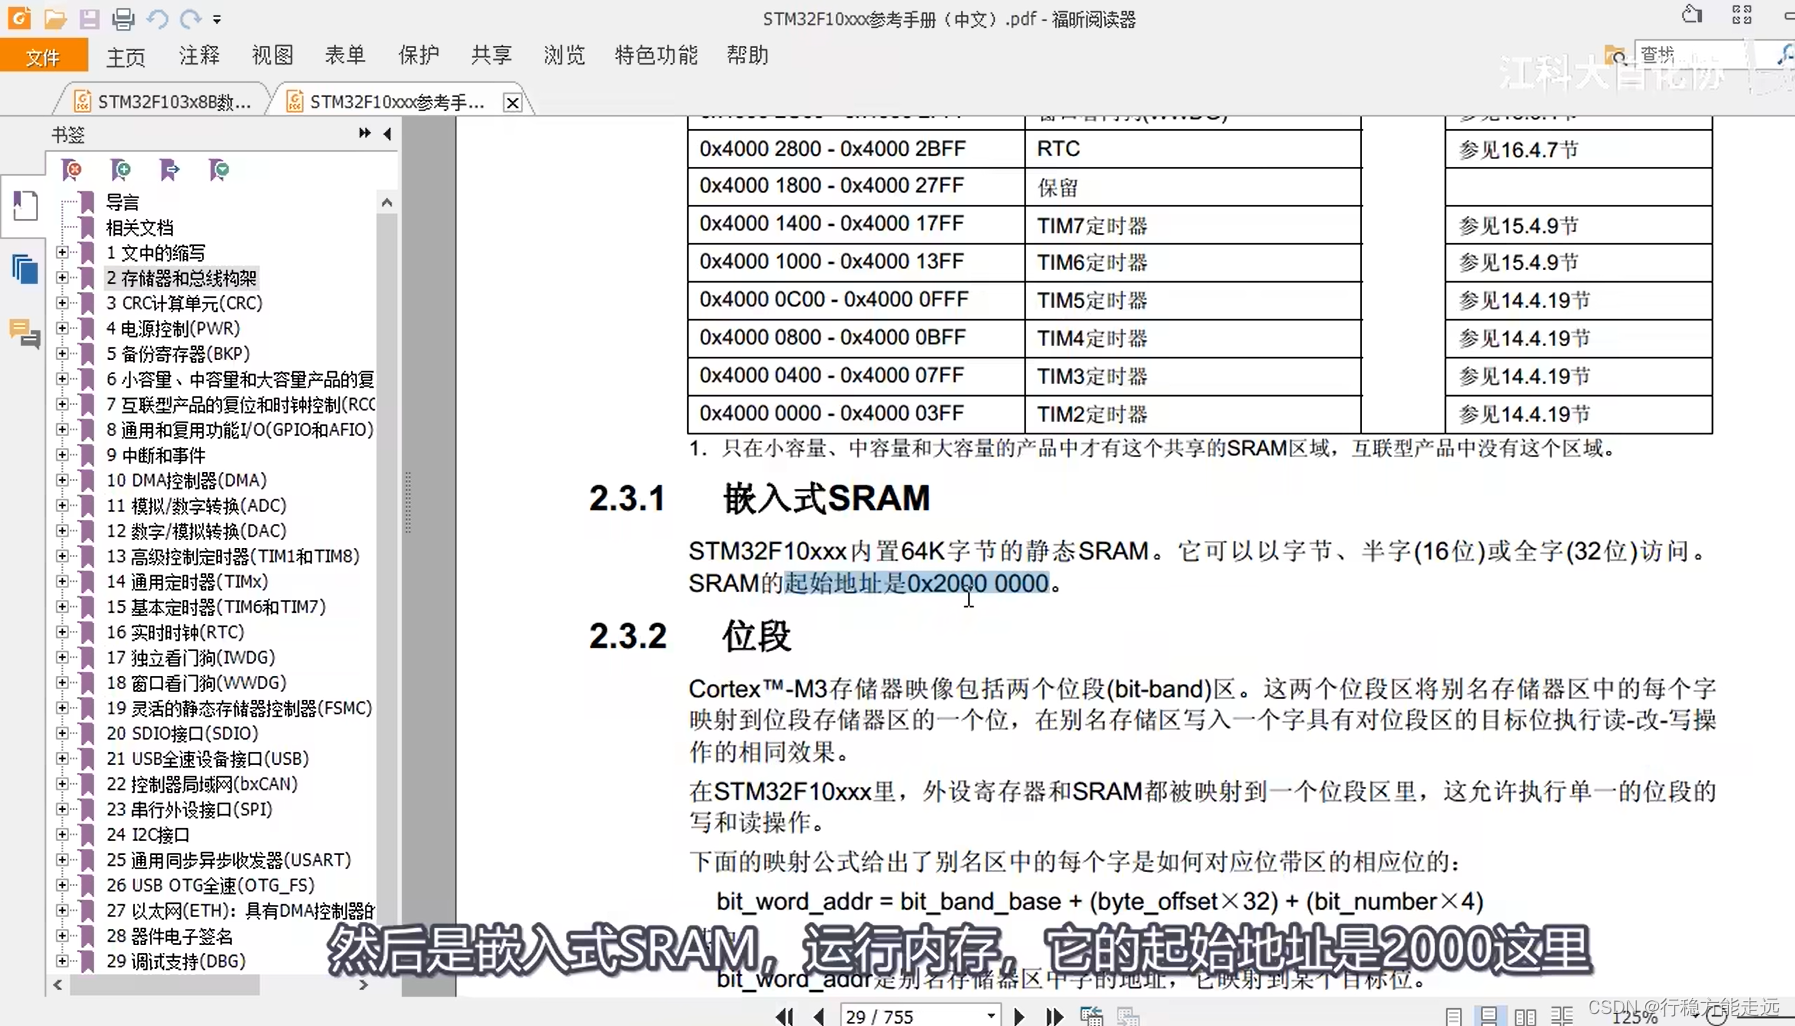The width and height of the screenshot is (1795, 1026).
Task: Switch to the STM32F103x8B document tab
Action: coord(163,101)
